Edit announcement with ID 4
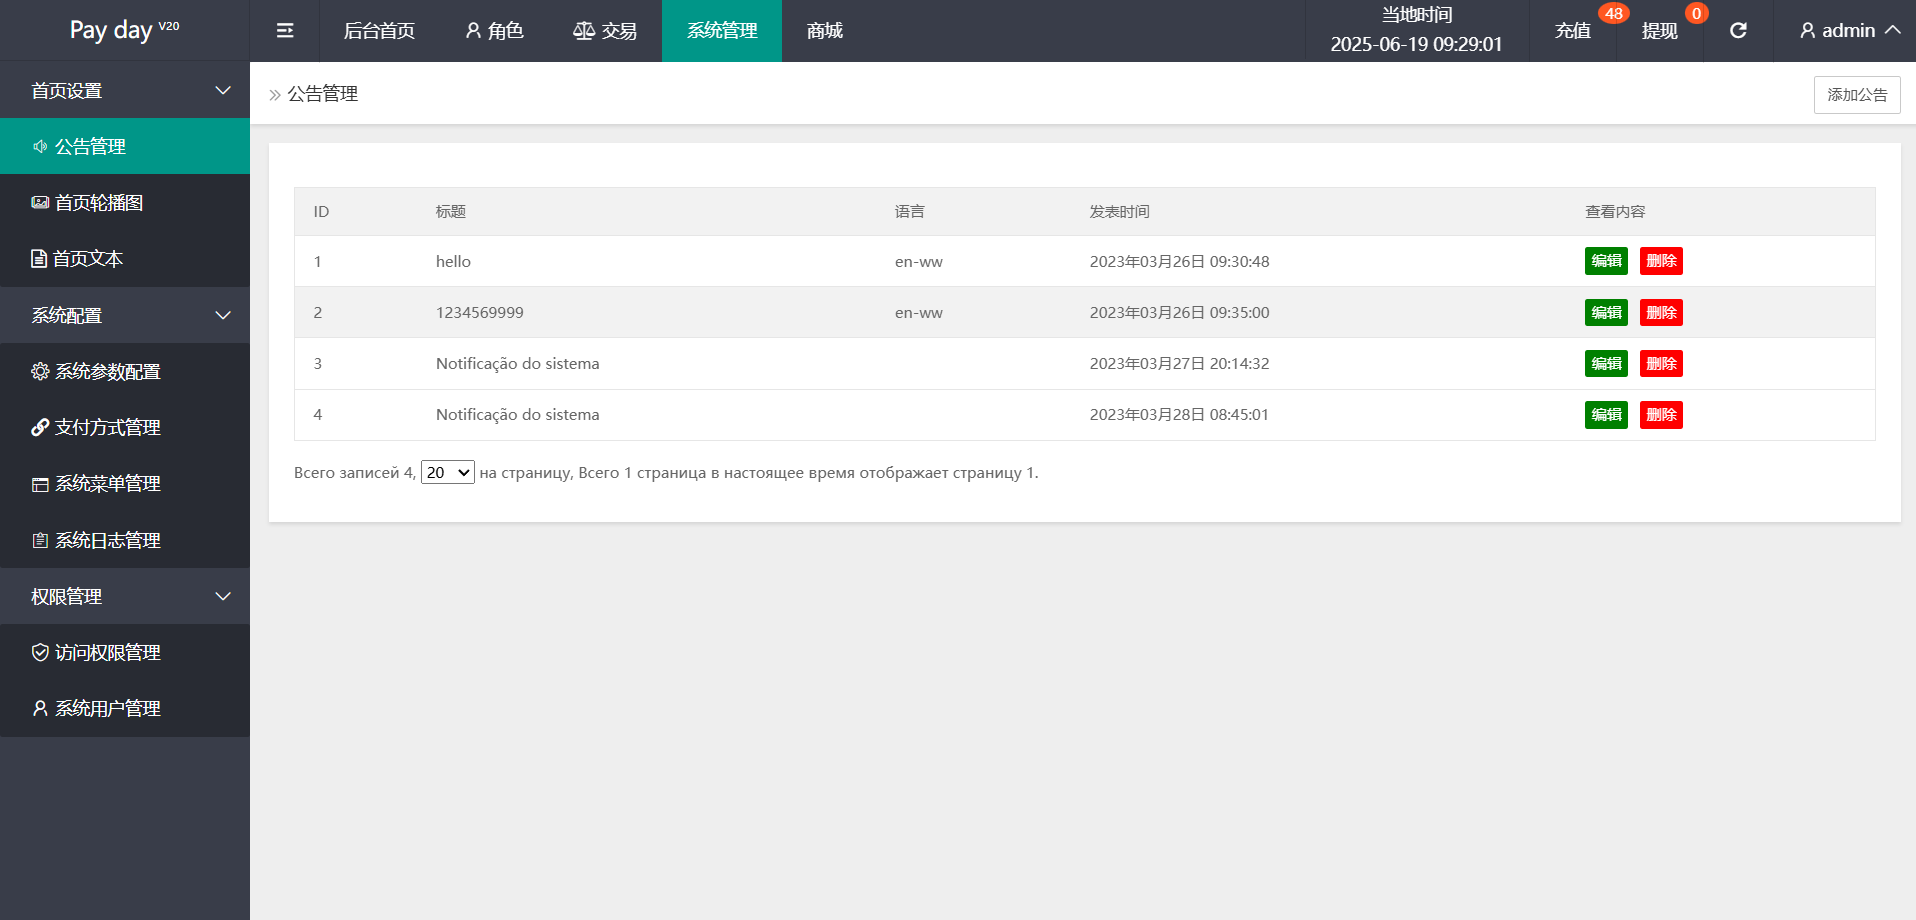The width and height of the screenshot is (1916, 920). pos(1606,415)
